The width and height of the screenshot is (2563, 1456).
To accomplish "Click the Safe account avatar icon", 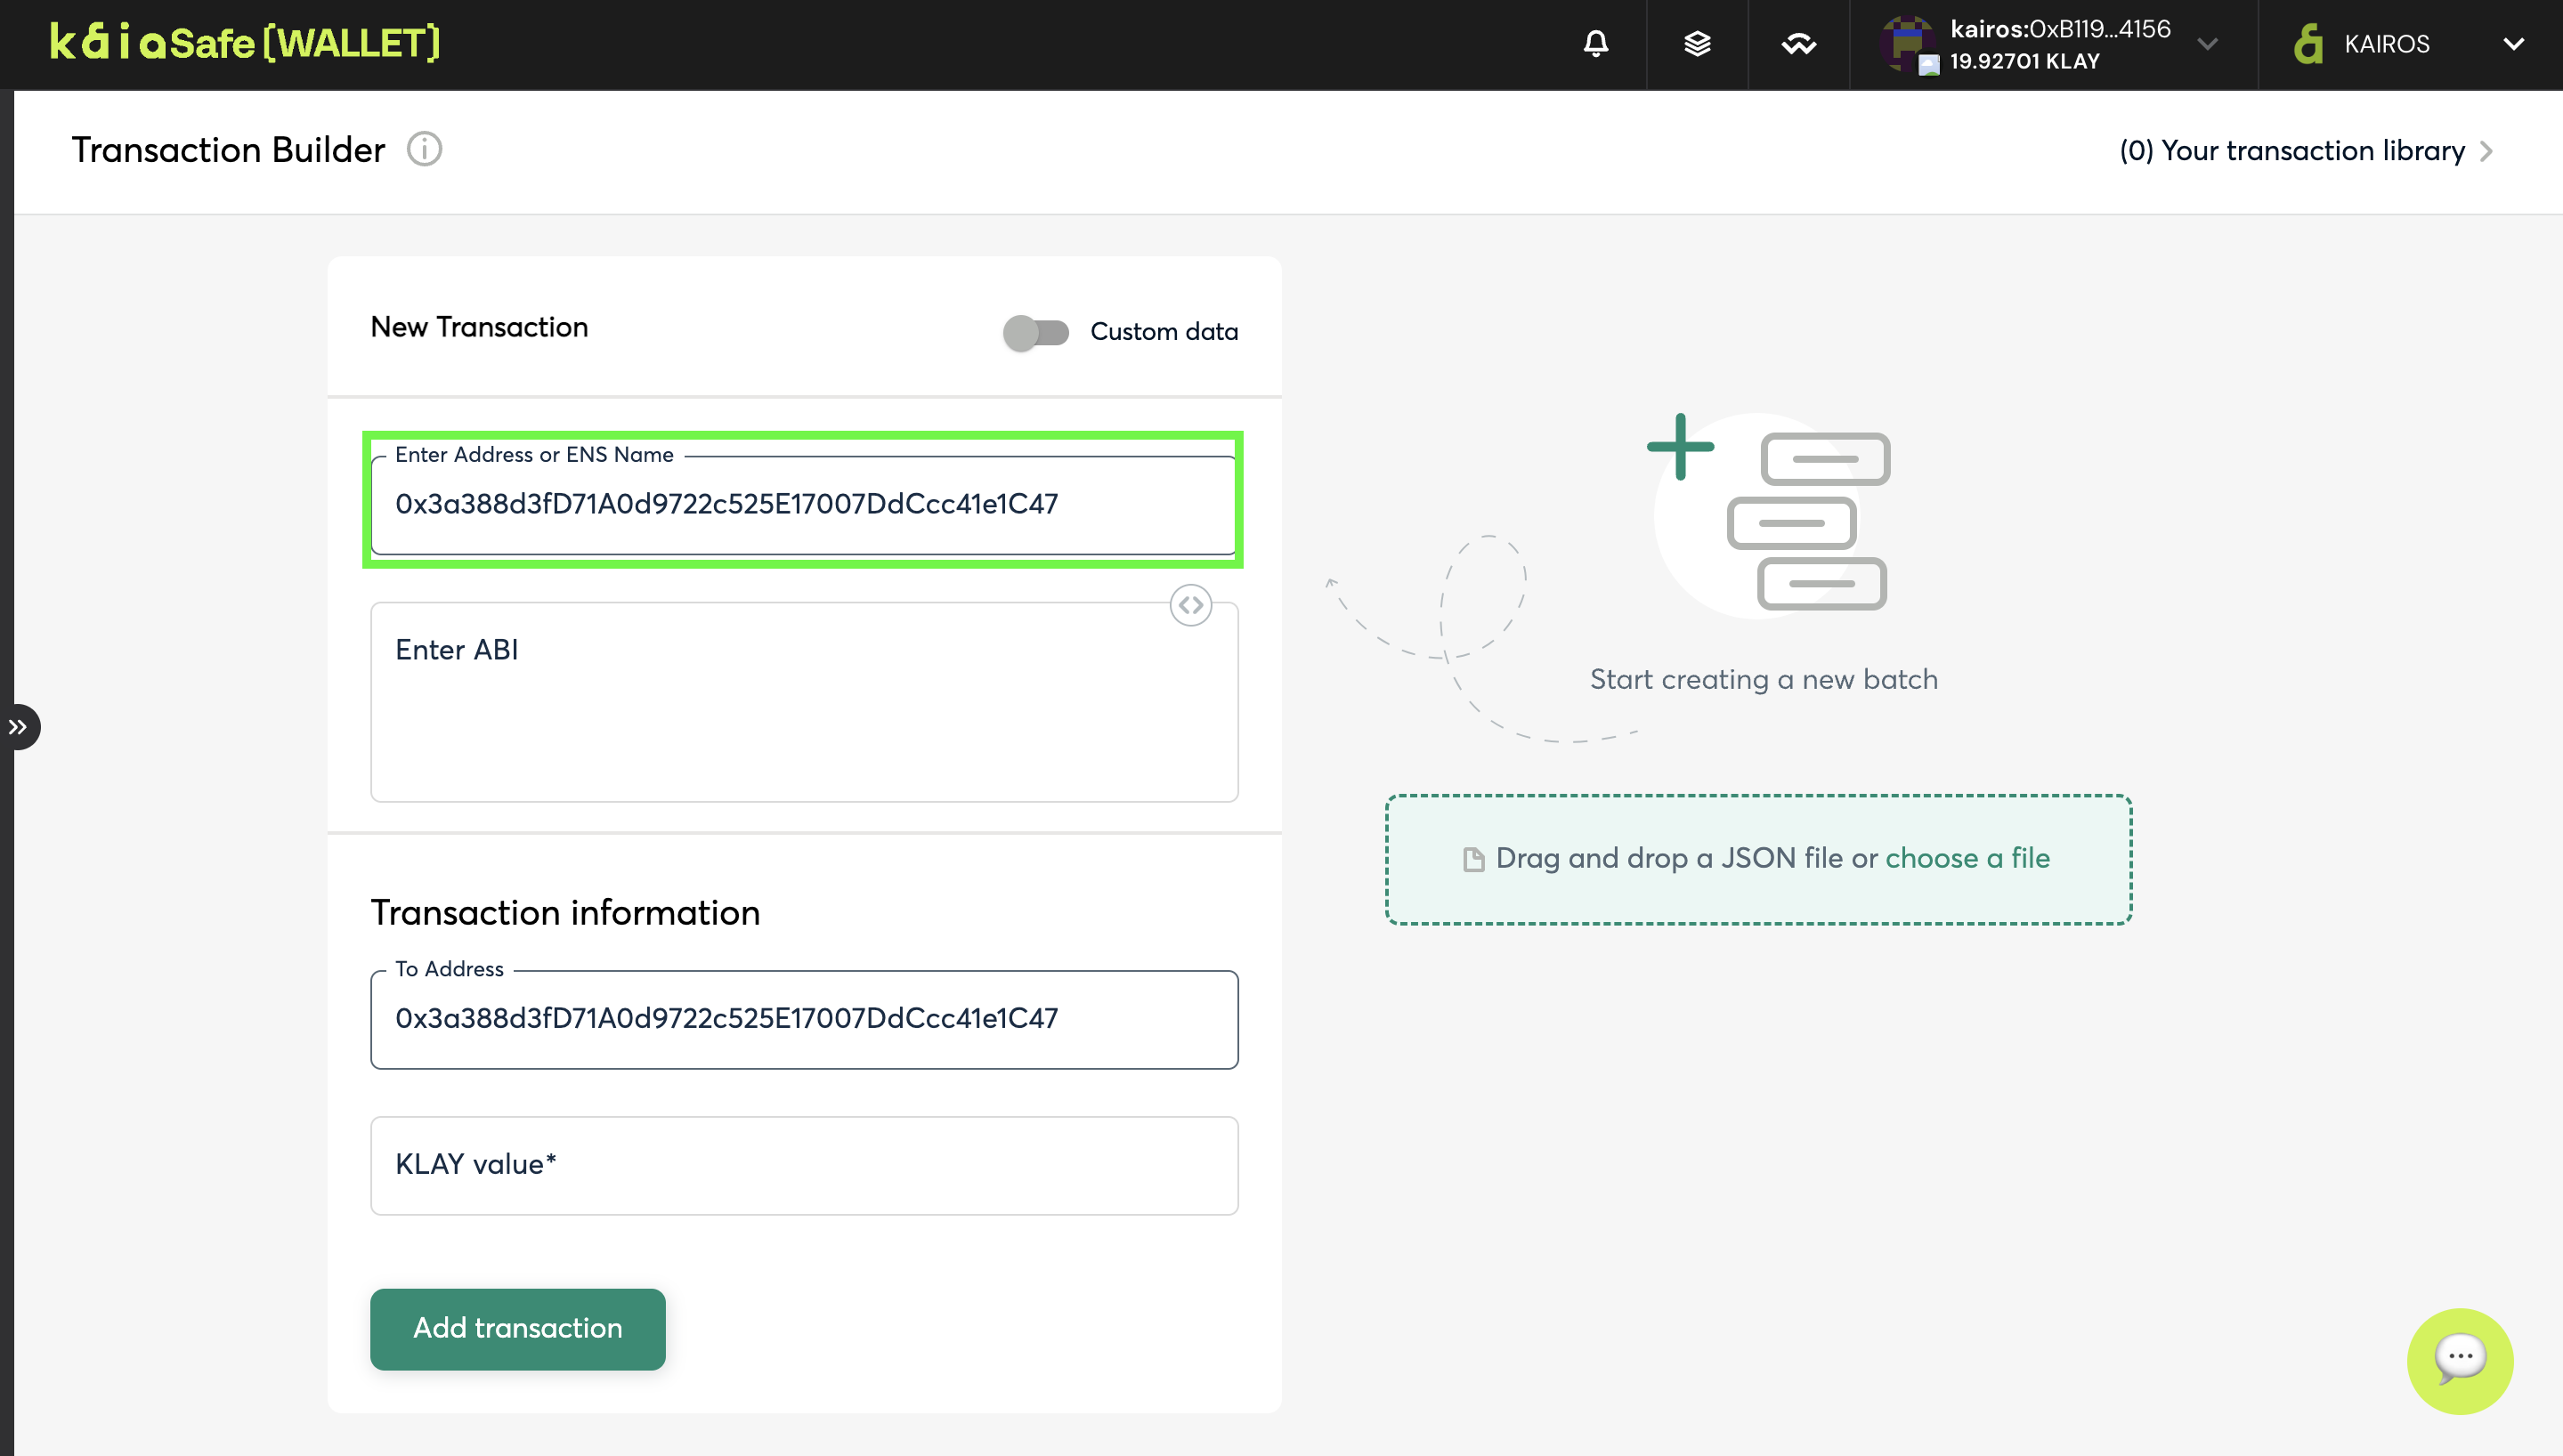I will pos(1906,43).
